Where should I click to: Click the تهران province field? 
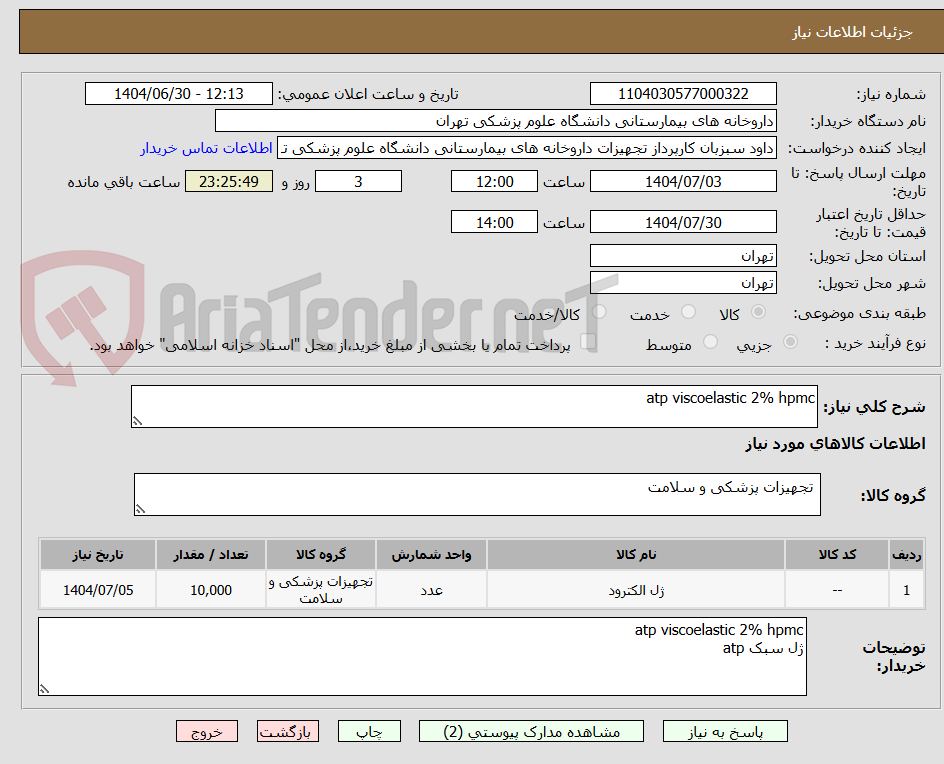point(683,255)
